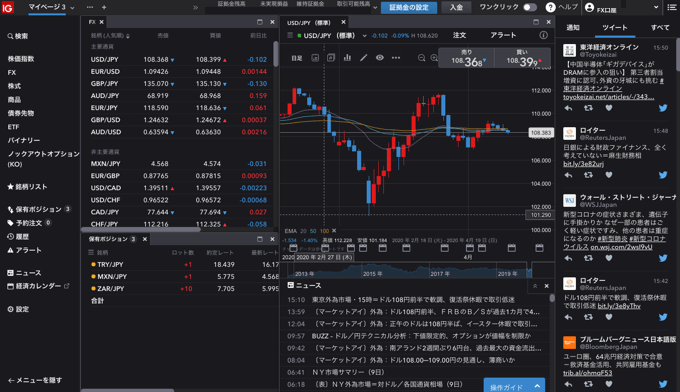Screen dimensions: 680x392
Task: Open 予約注文 in the sidebar
Action: point(29,223)
